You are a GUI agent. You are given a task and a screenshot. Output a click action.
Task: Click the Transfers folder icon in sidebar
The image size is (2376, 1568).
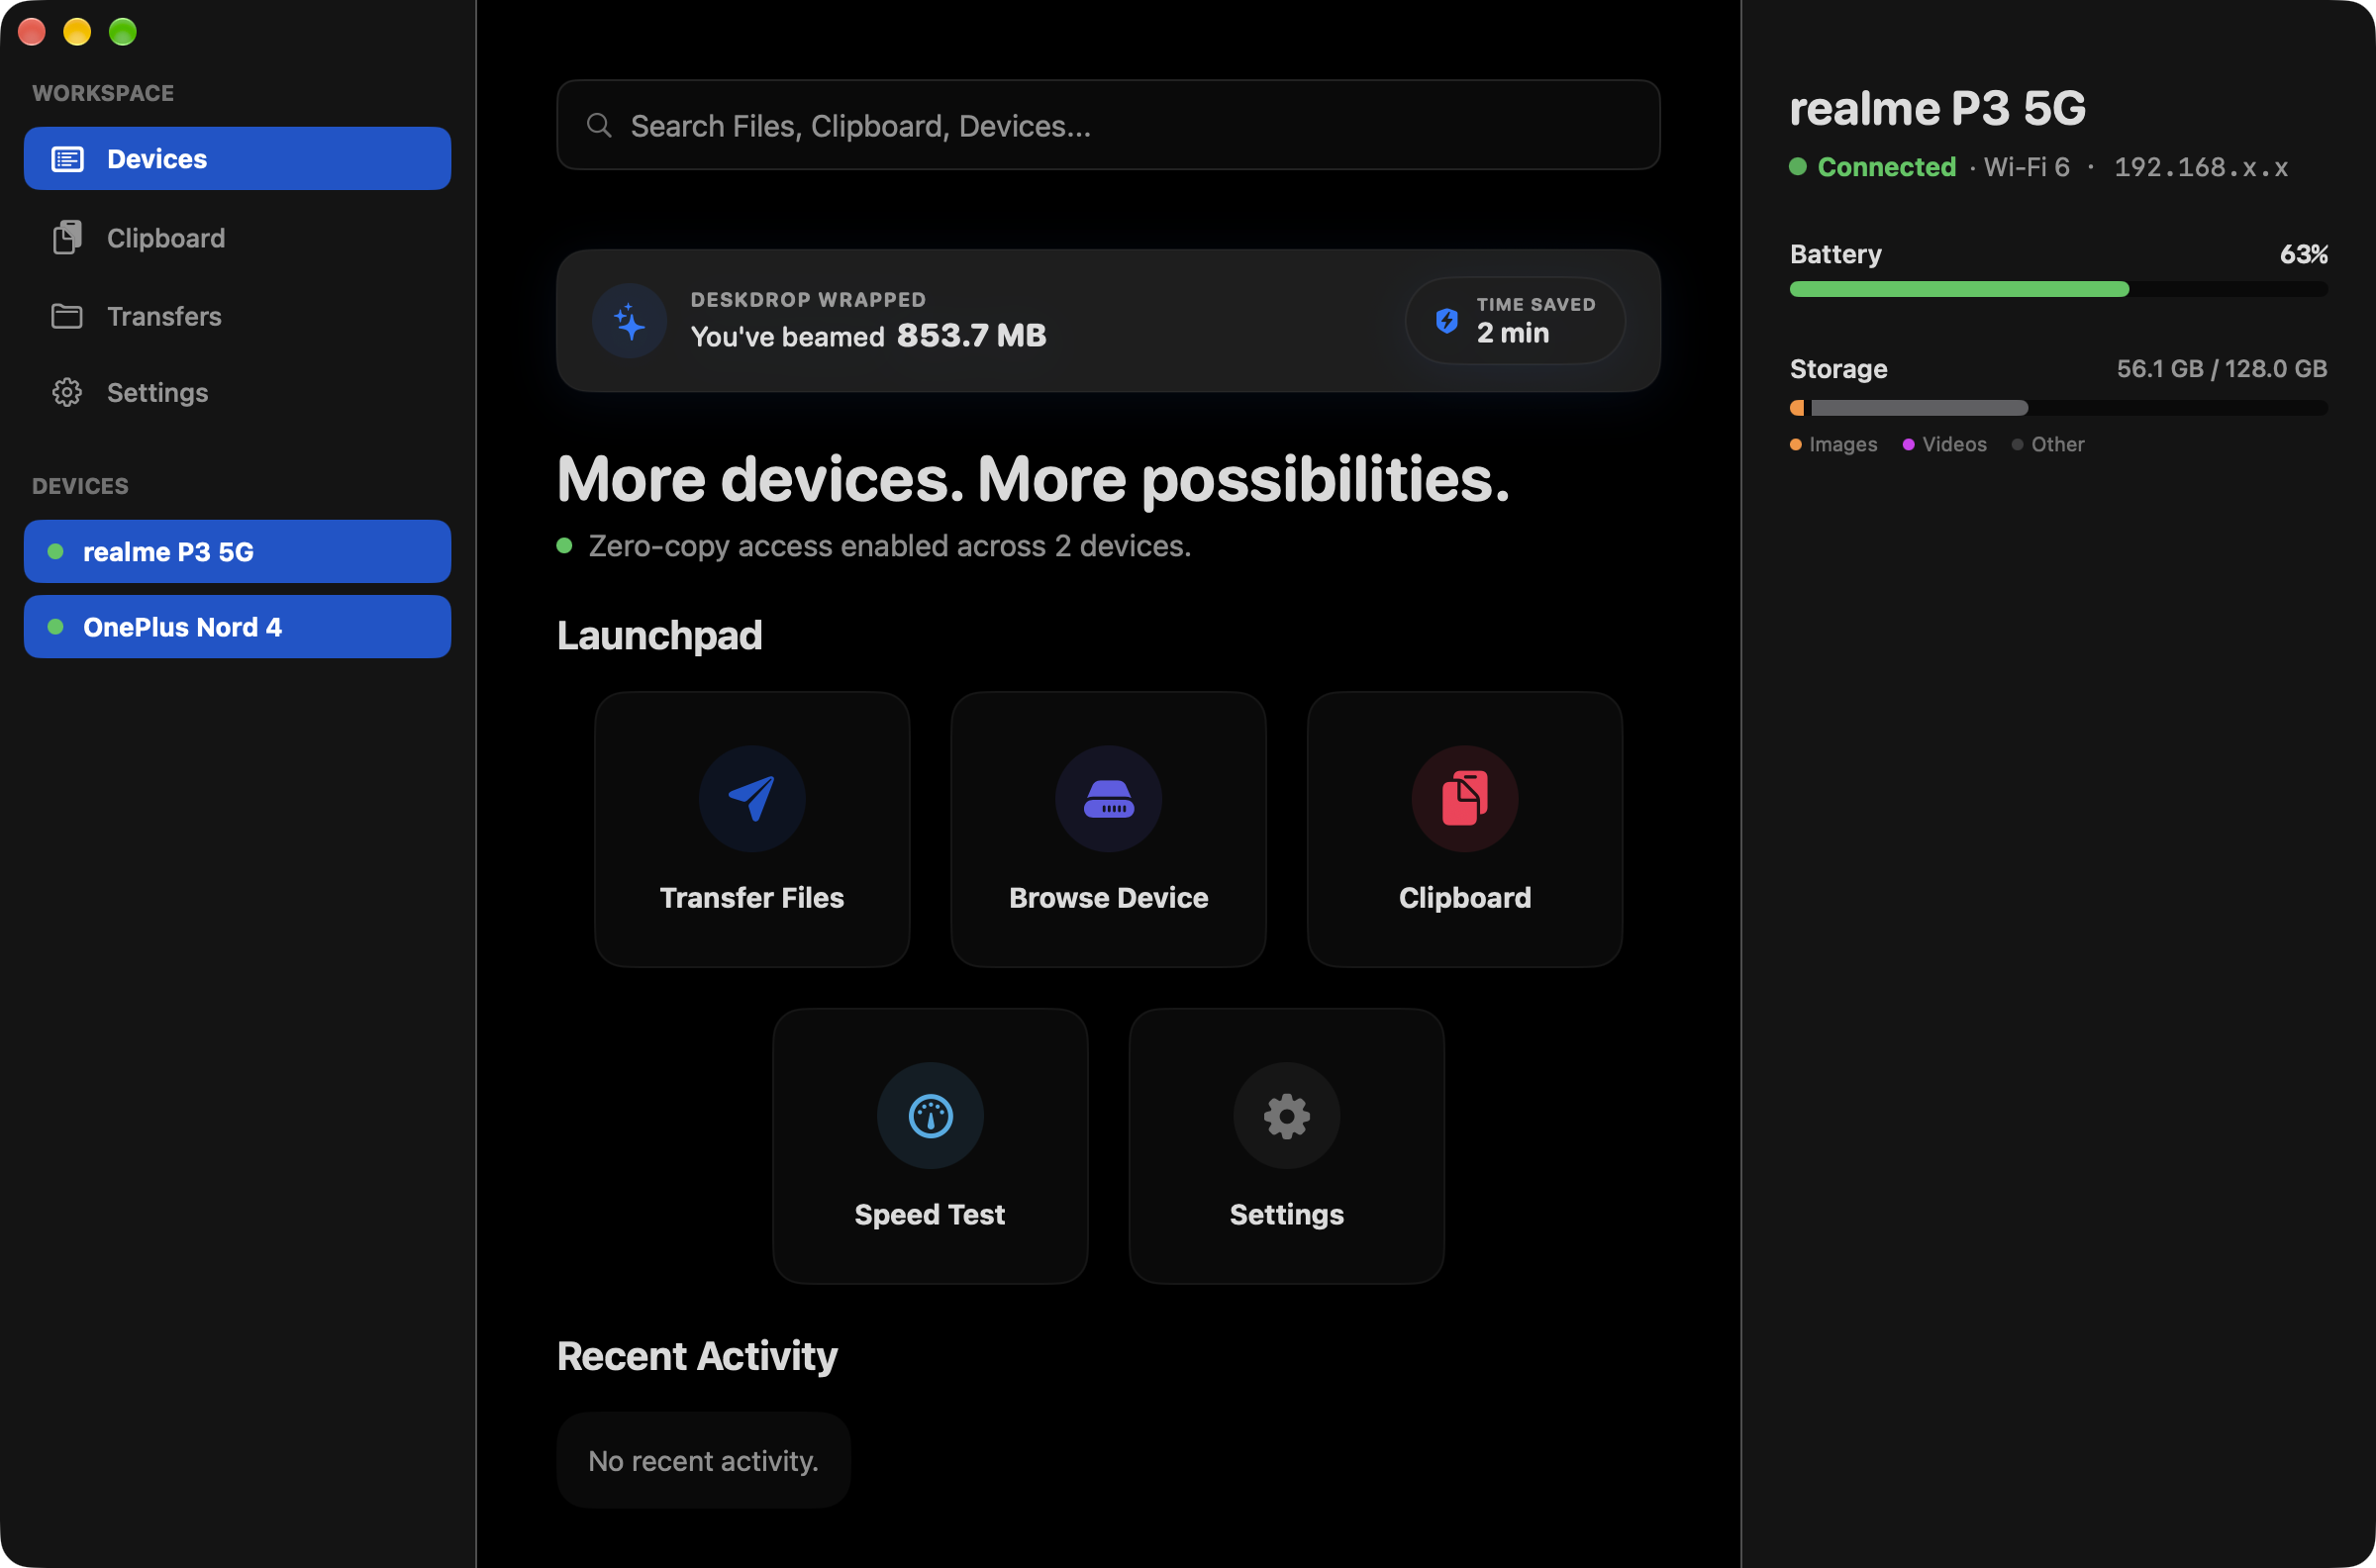pyautogui.click(x=67, y=316)
